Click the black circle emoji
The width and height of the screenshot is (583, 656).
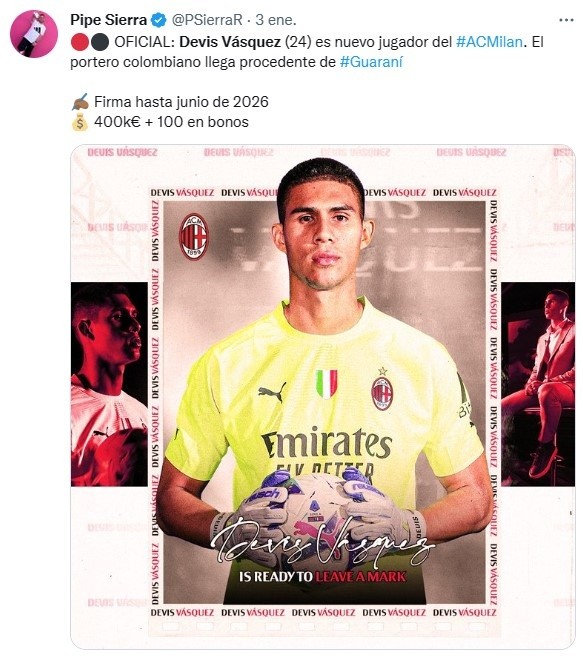(x=100, y=42)
